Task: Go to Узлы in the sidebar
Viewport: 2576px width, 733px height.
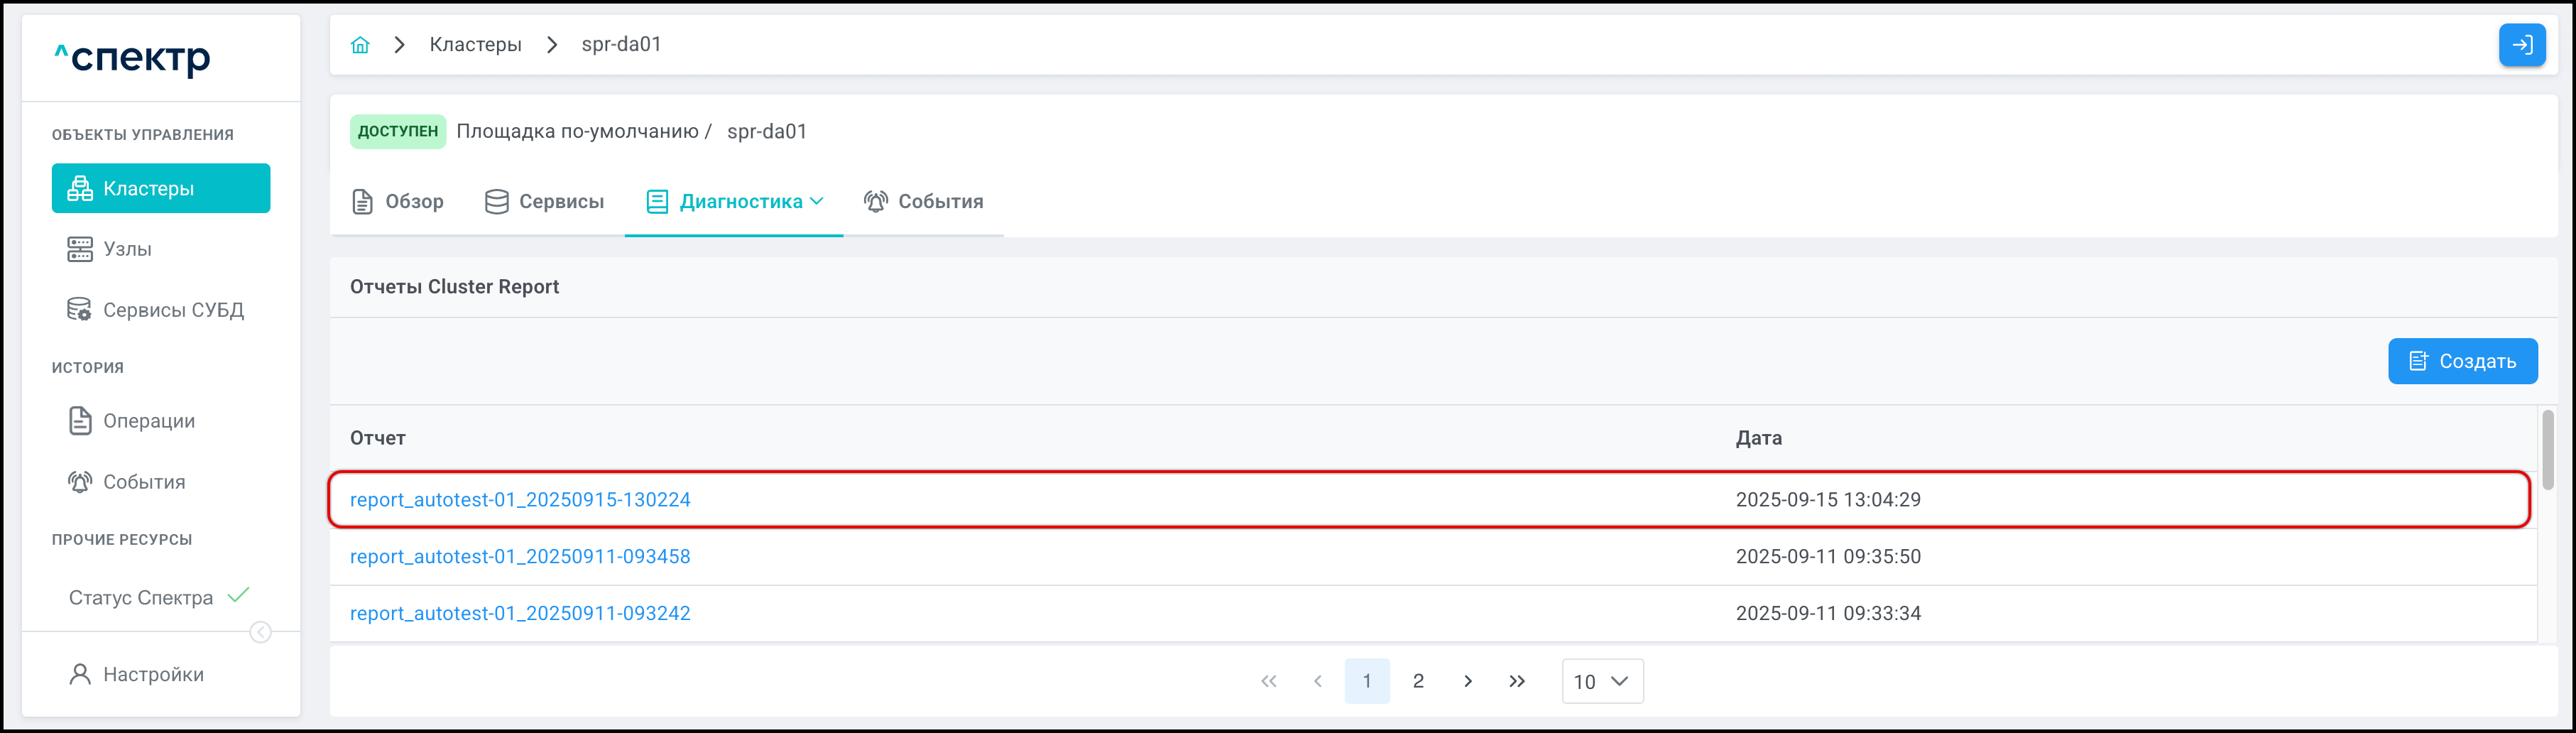Action: [127, 249]
